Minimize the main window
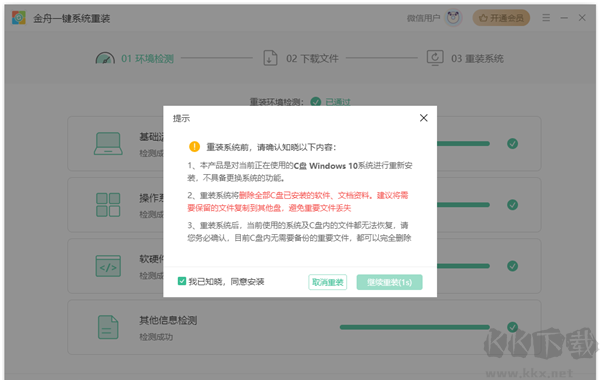Screen dimensions: 600x380 pos(564,18)
